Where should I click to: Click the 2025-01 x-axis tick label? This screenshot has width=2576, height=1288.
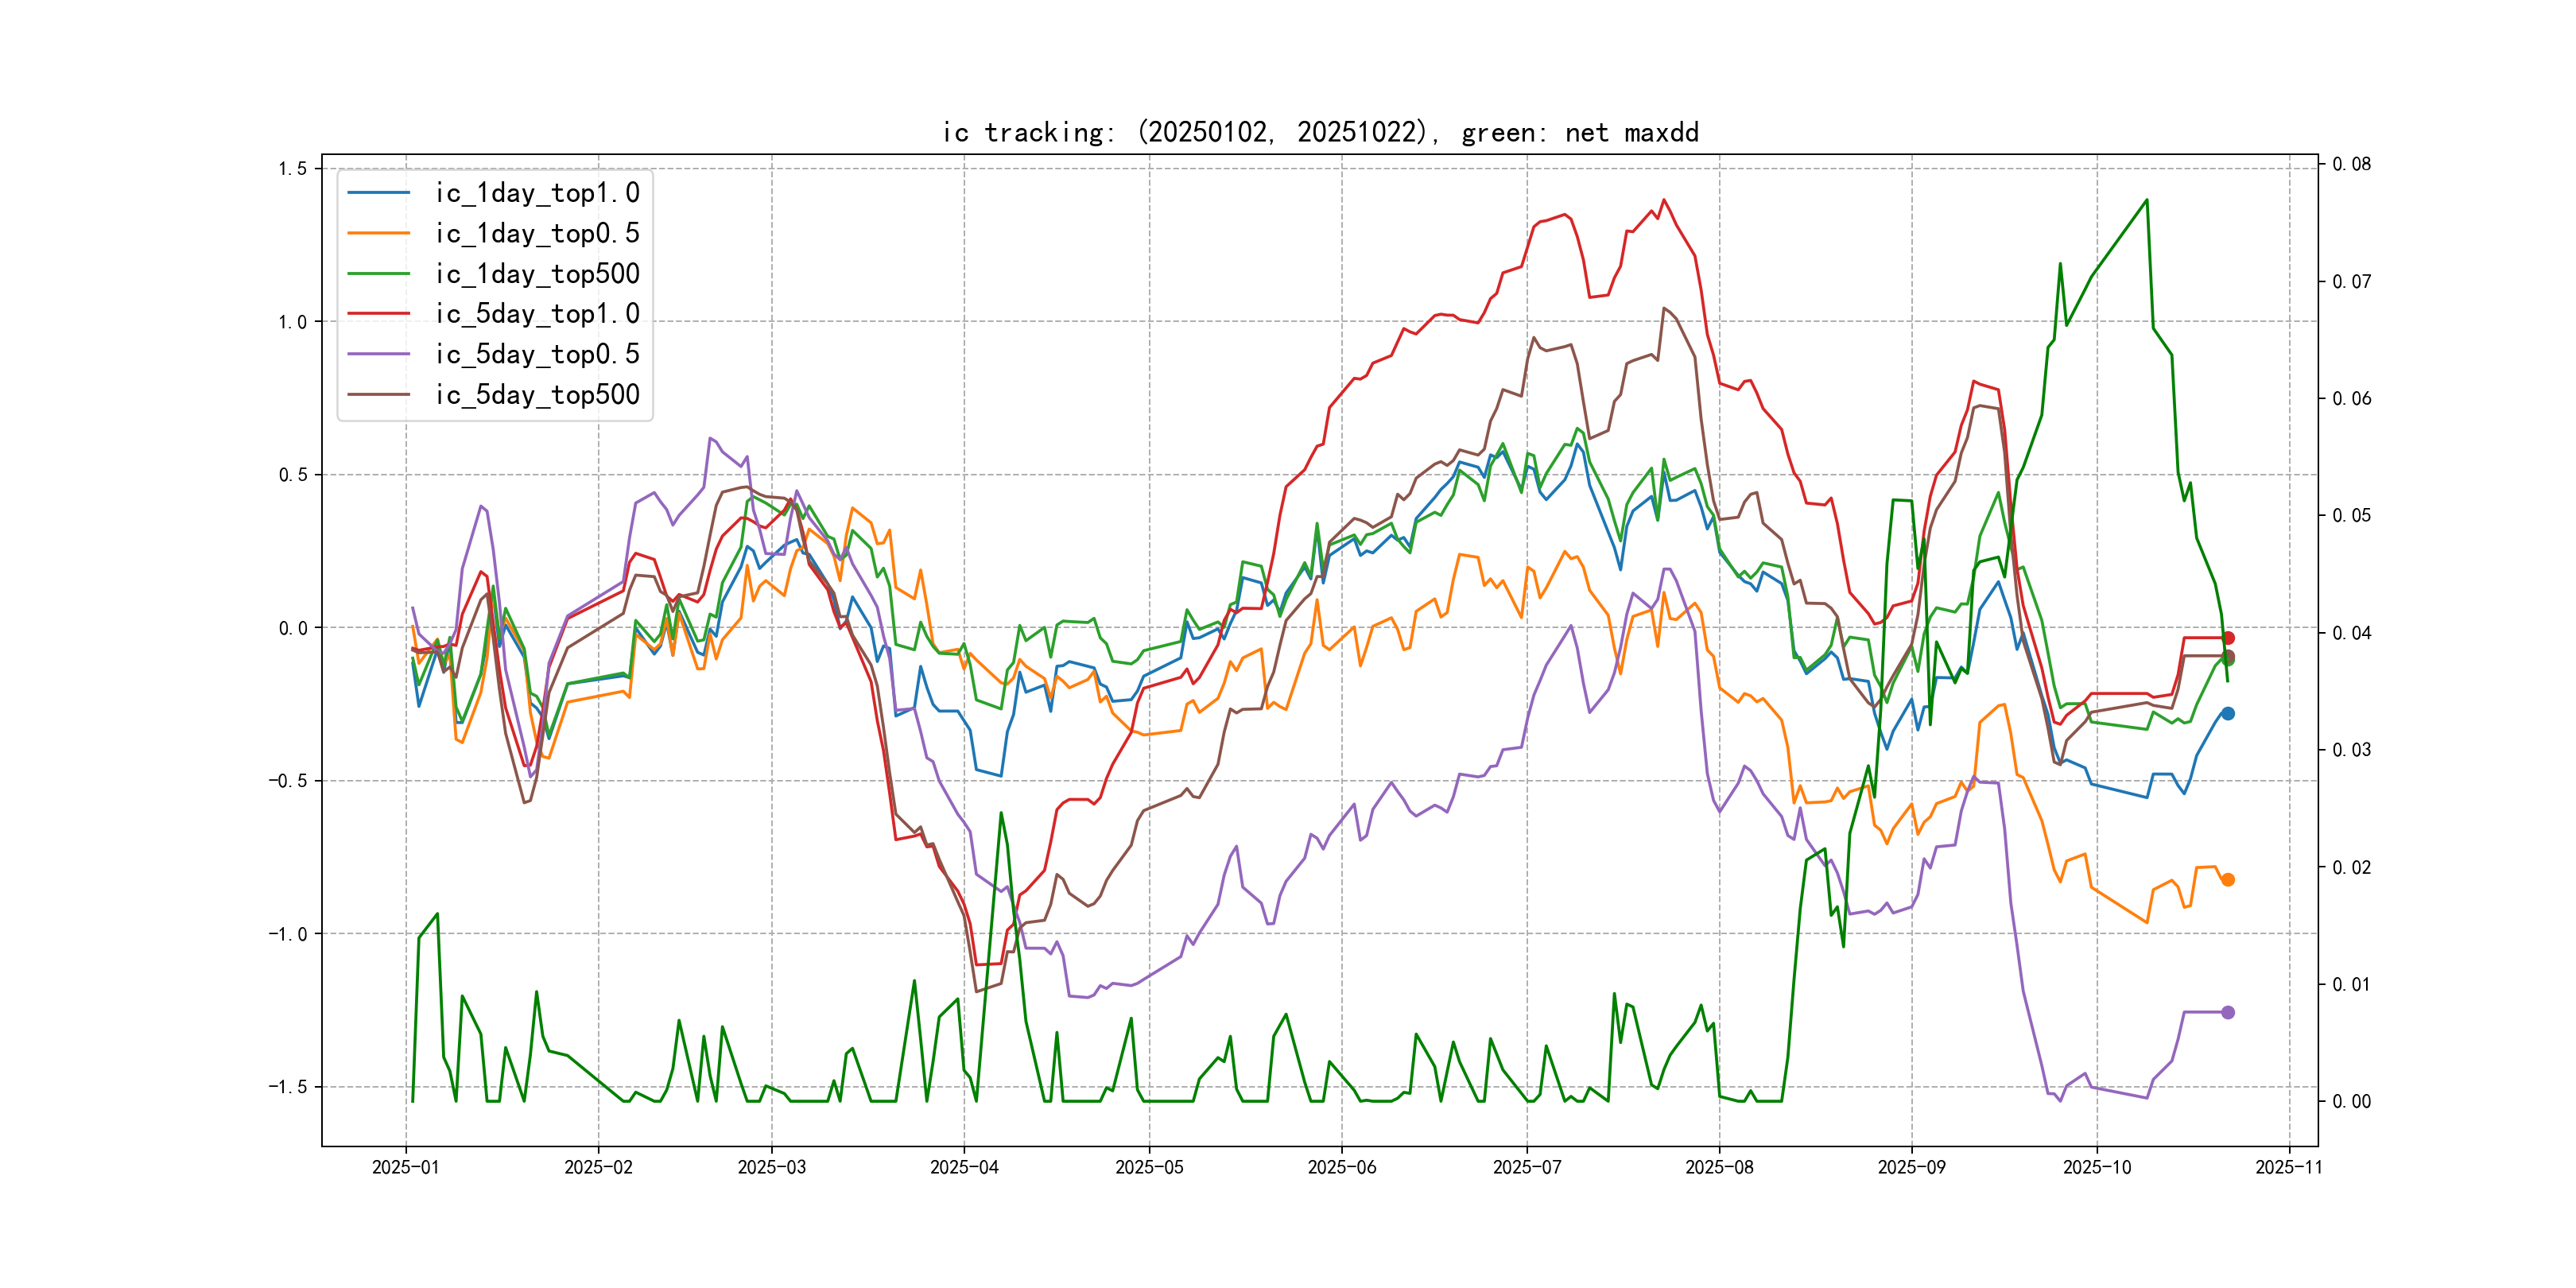coord(405,1167)
